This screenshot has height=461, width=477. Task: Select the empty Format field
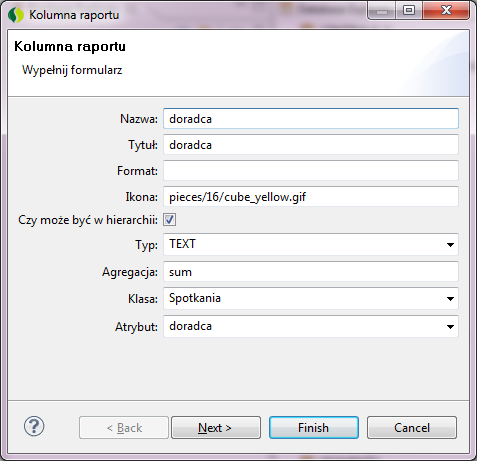click(x=311, y=171)
